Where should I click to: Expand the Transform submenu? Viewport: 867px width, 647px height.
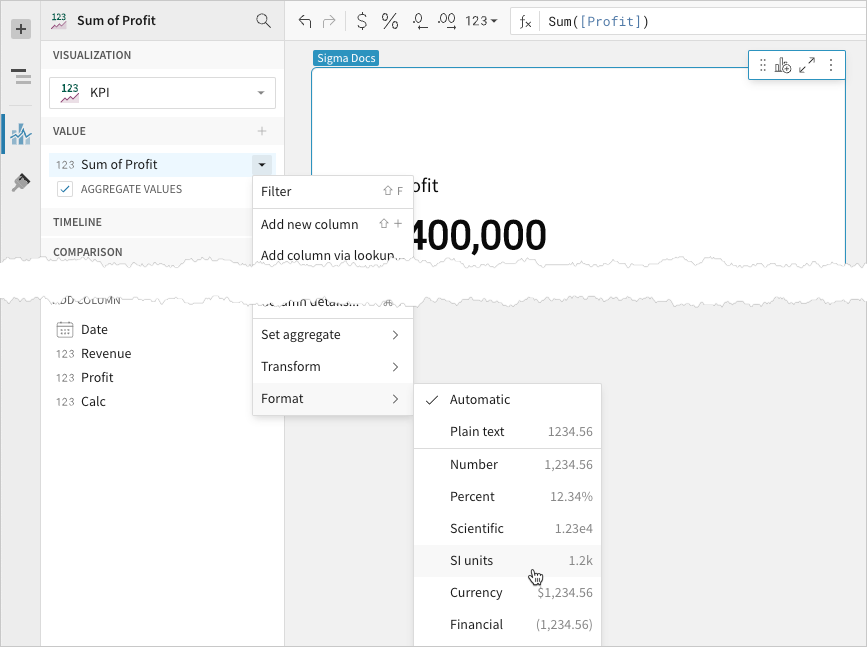[332, 367]
